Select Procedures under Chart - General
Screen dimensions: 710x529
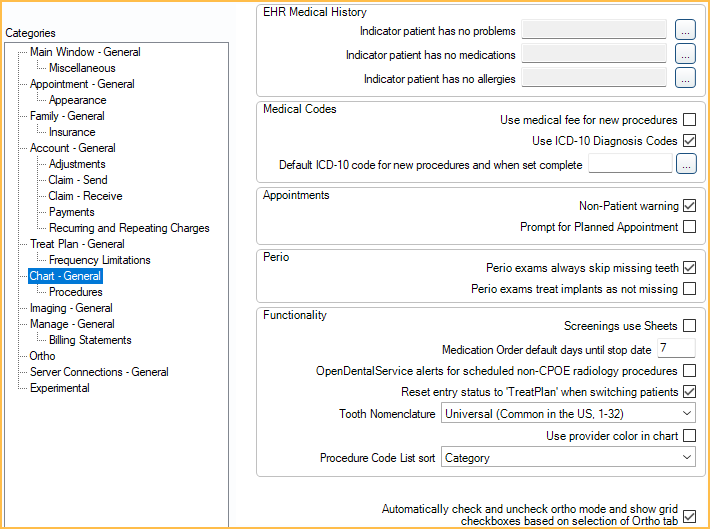pyautogui.click(x=76, y=292)
